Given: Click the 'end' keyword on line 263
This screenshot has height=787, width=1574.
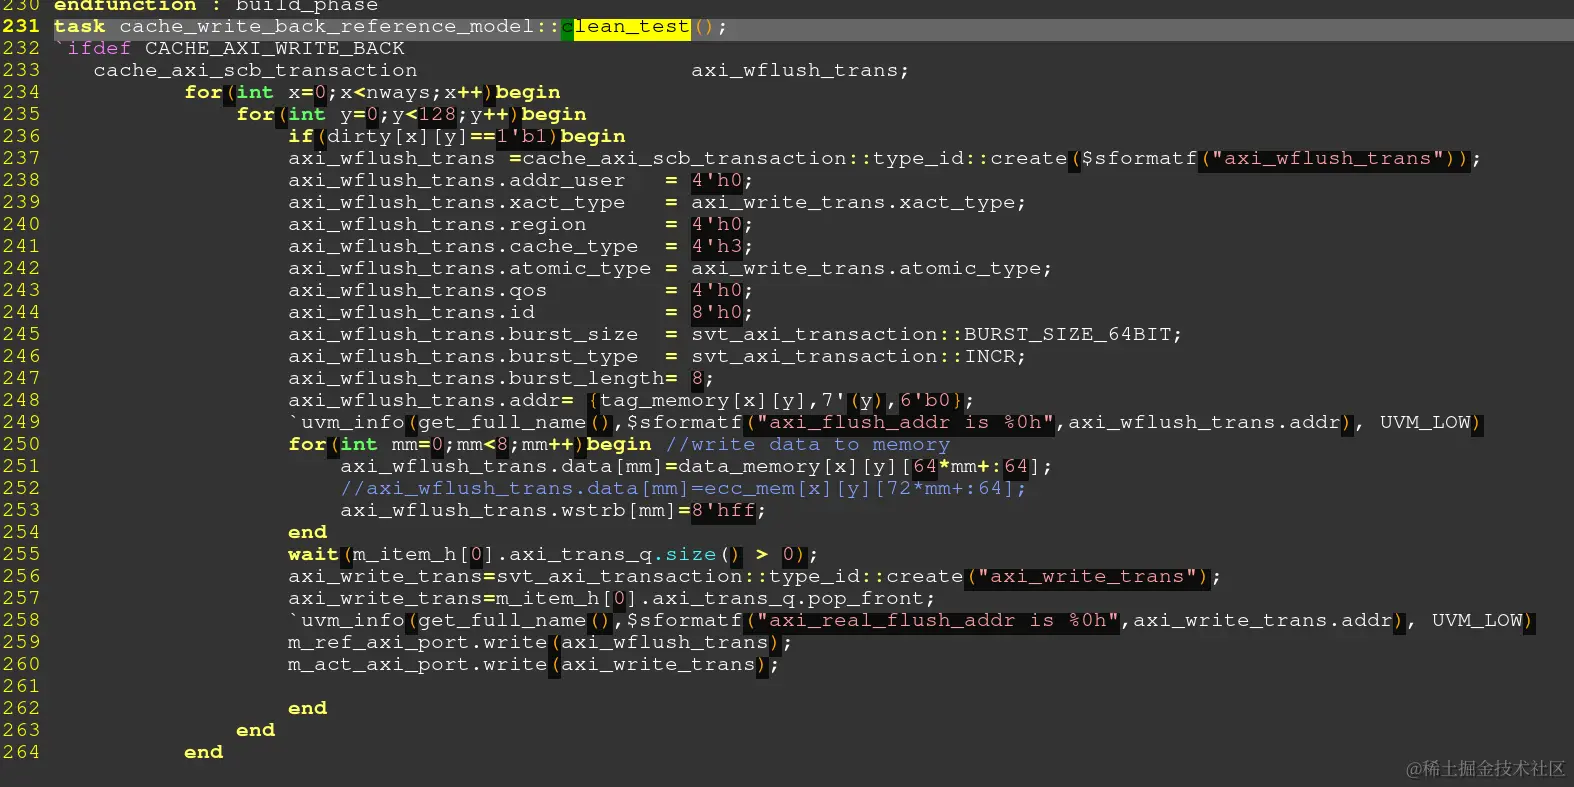Looking at the screenshot, I should [255, 730].
